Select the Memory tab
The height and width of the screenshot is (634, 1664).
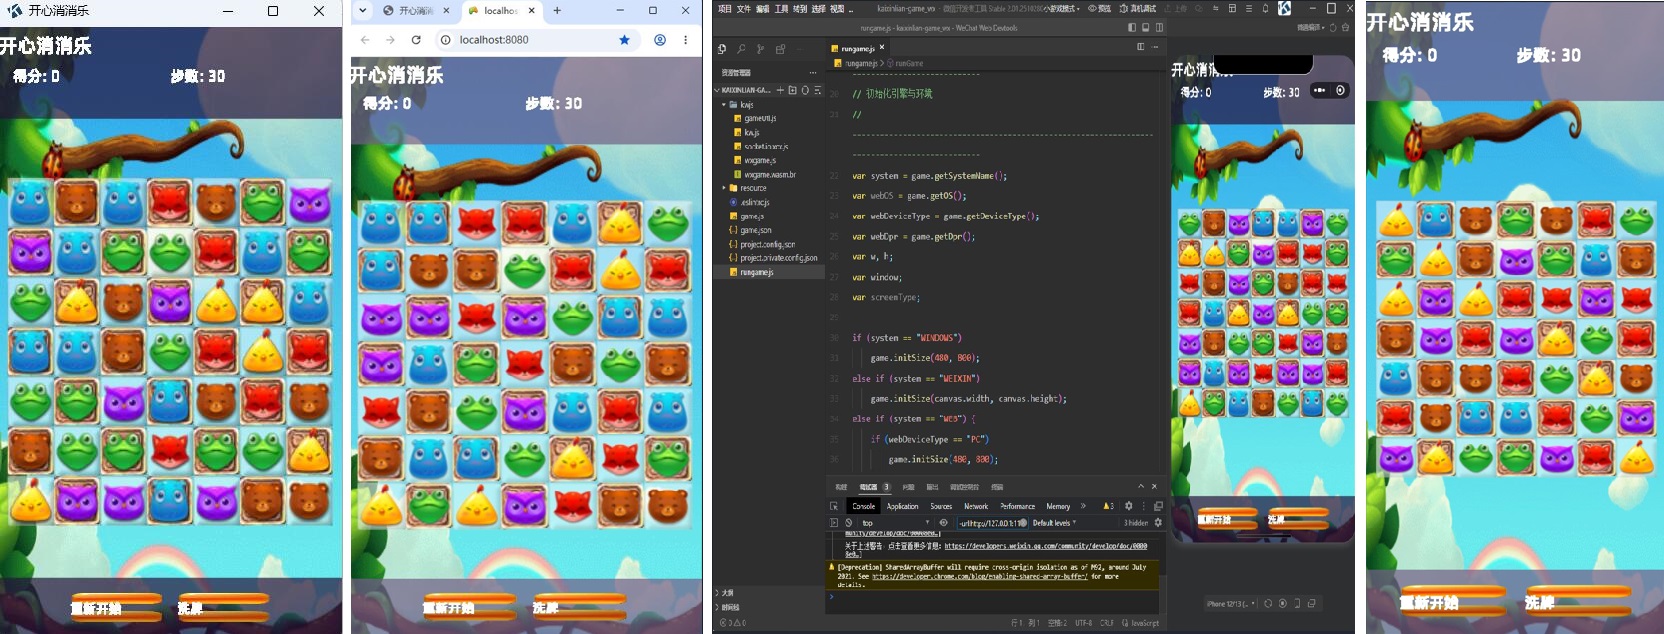click(x=1058, y=506)
